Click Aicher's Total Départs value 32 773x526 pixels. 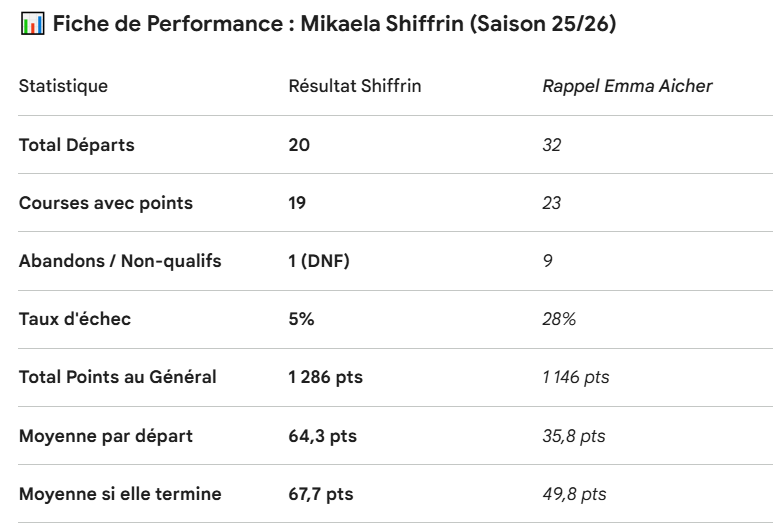[552, 145]
